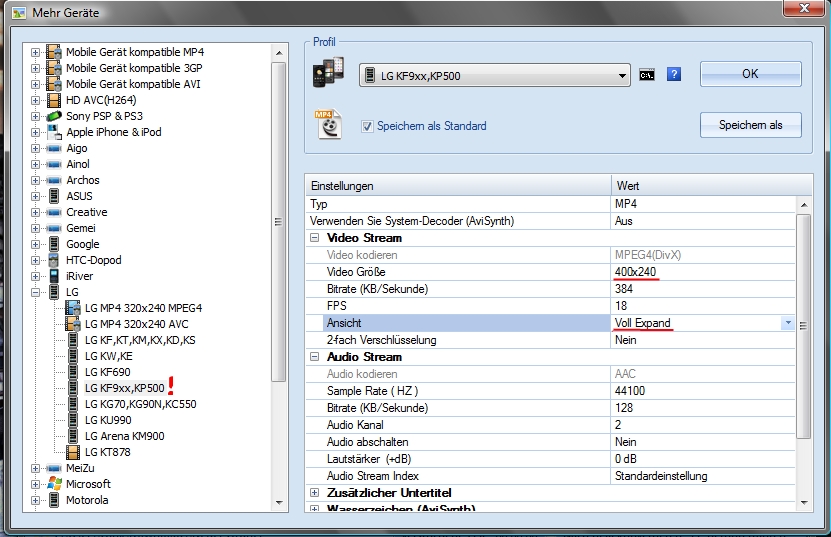Collapse the Video Stream section
The height and width of the screenshot is (537, 831).
tap(314, 238)
